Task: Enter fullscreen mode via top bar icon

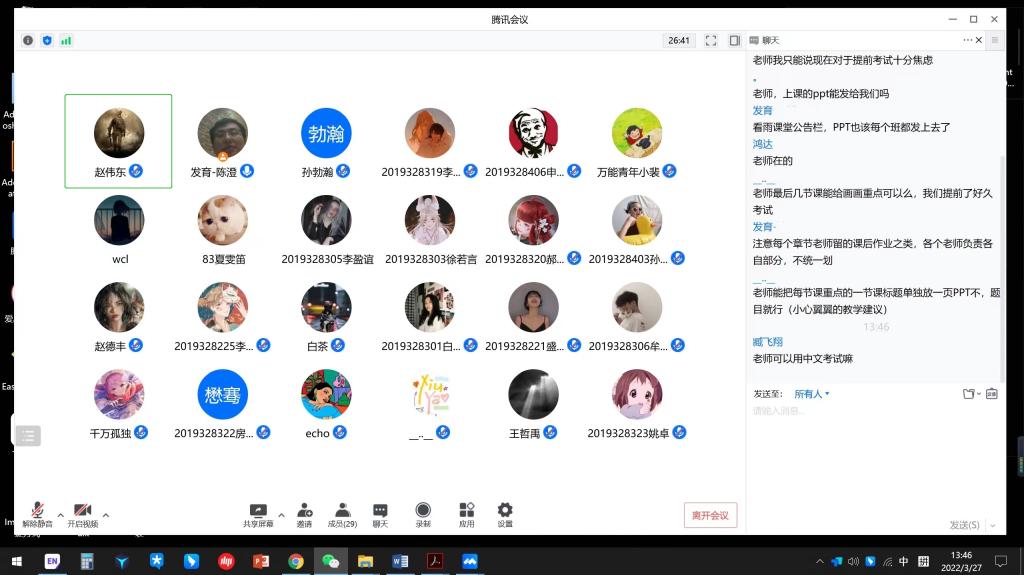Action: click(x=711, y=41)
